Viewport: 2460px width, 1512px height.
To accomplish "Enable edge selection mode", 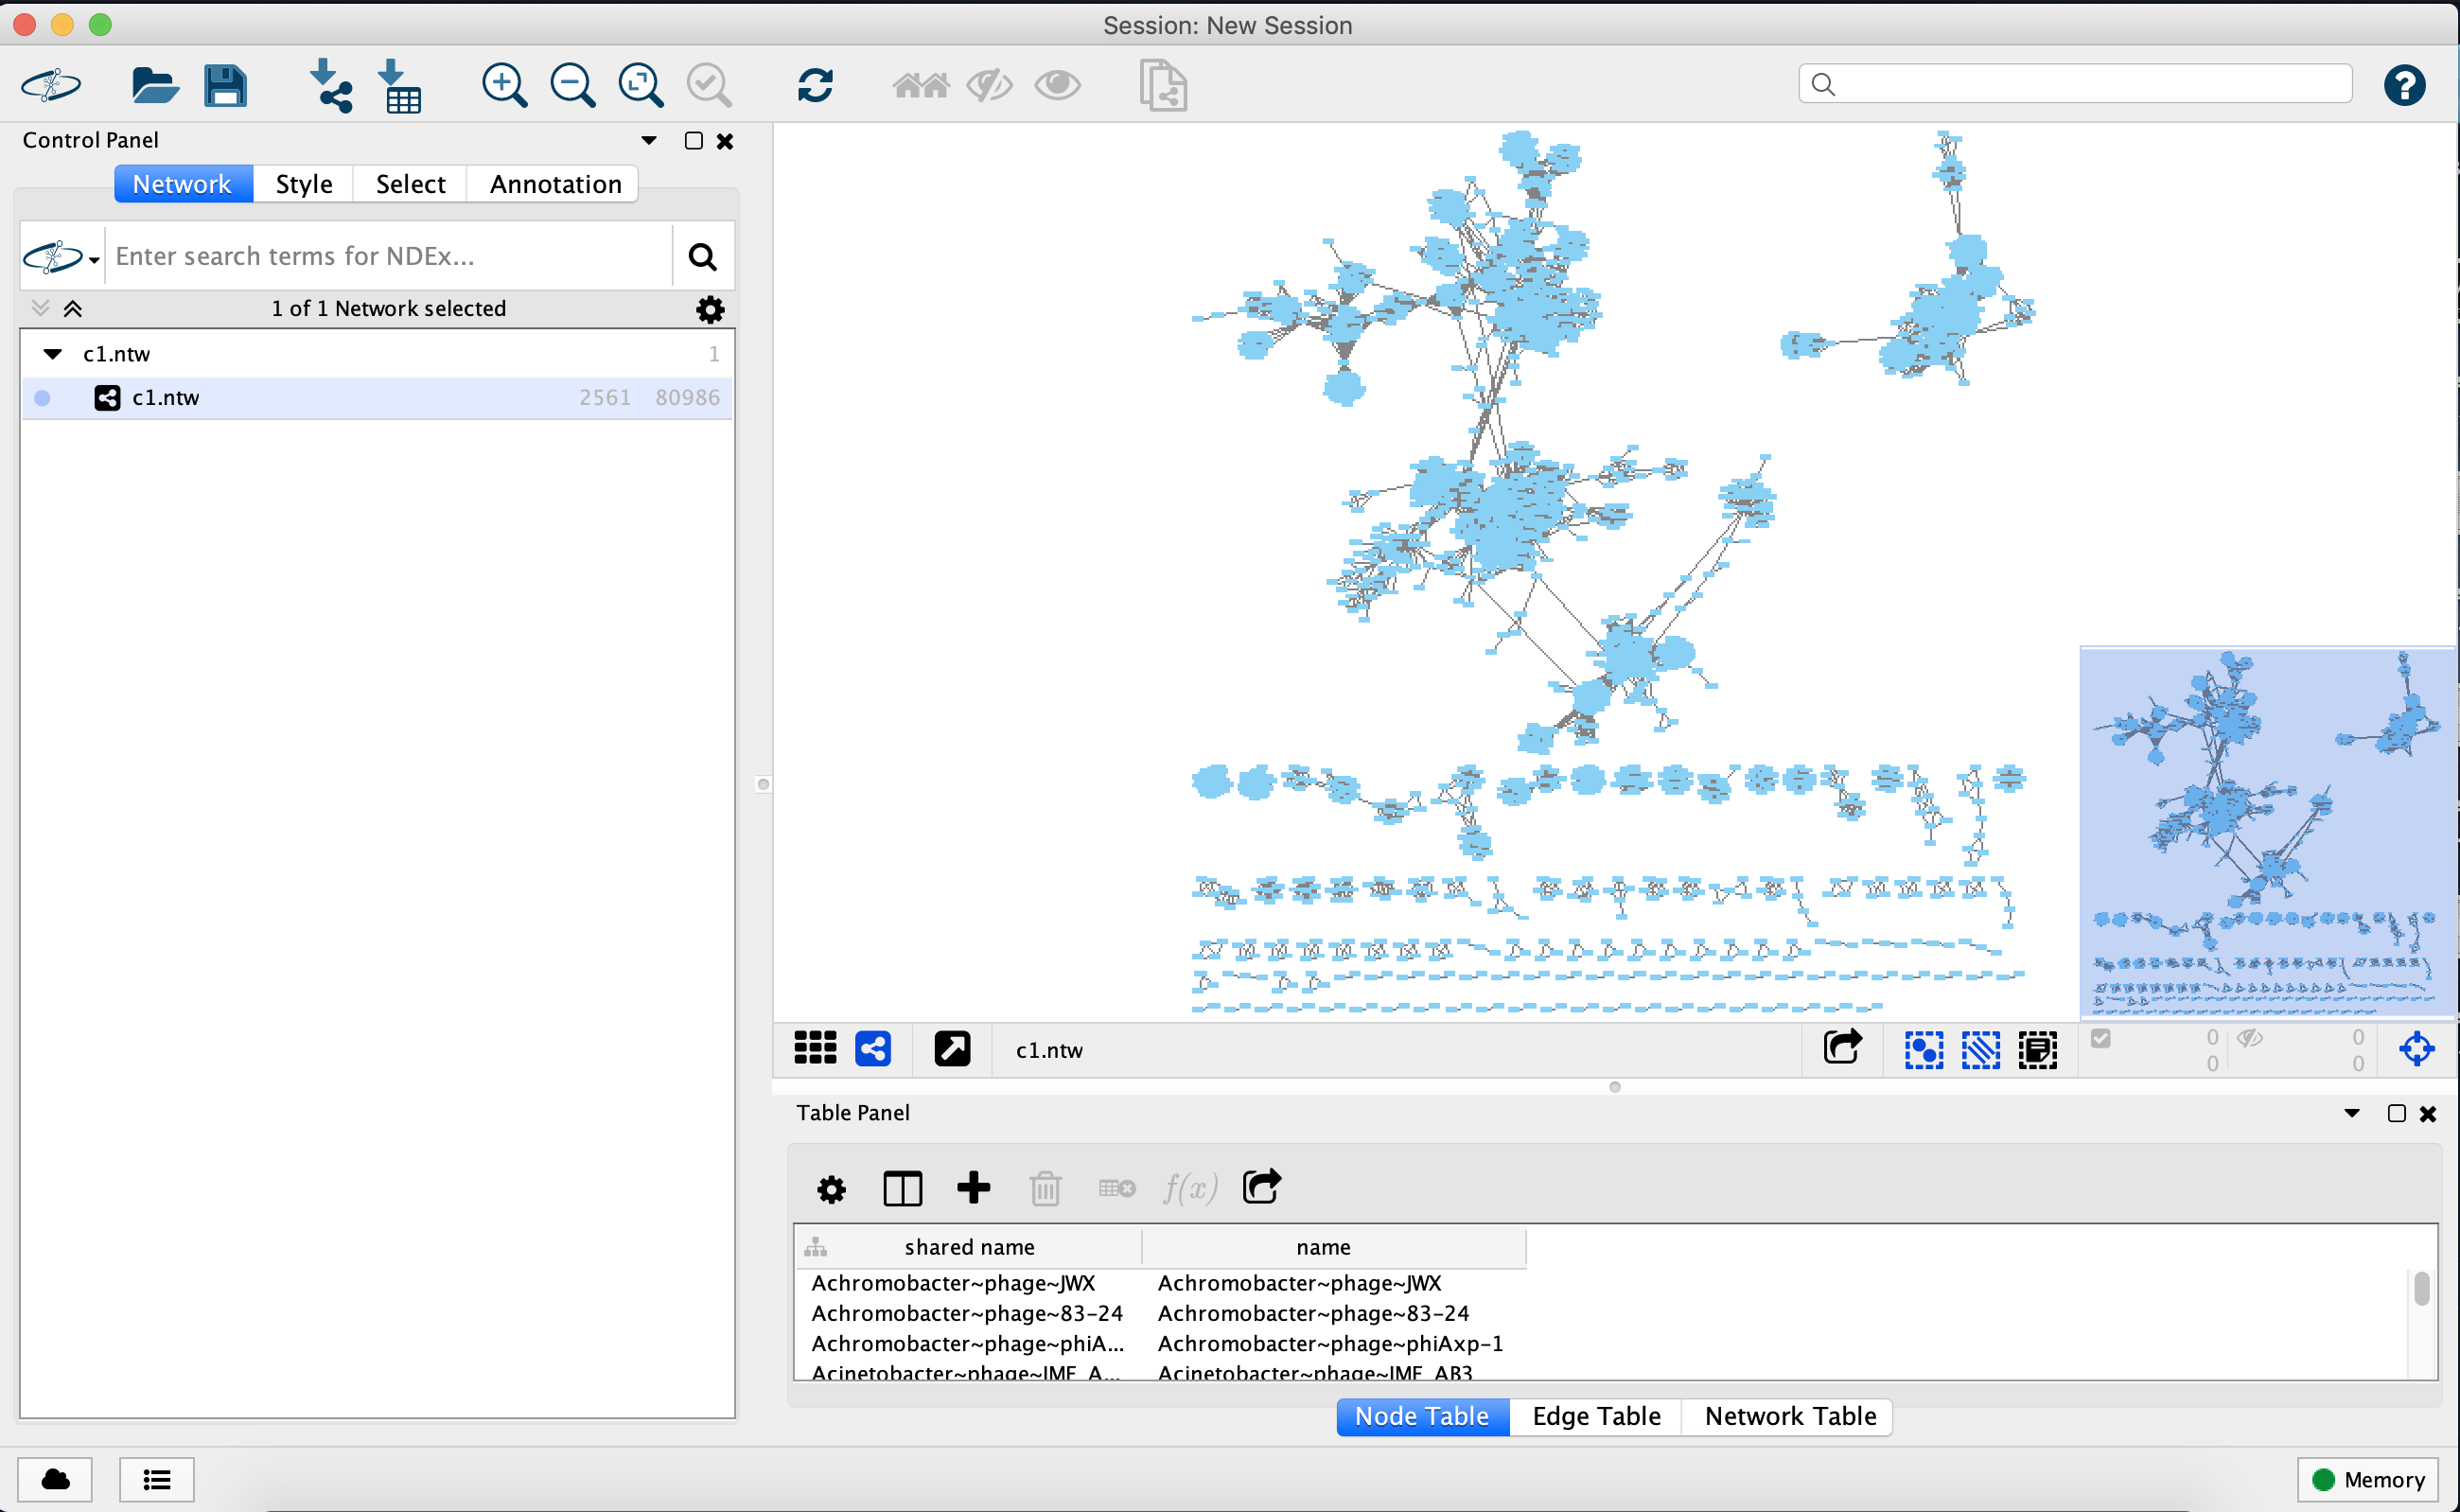I will (x=1979, y=1049).
